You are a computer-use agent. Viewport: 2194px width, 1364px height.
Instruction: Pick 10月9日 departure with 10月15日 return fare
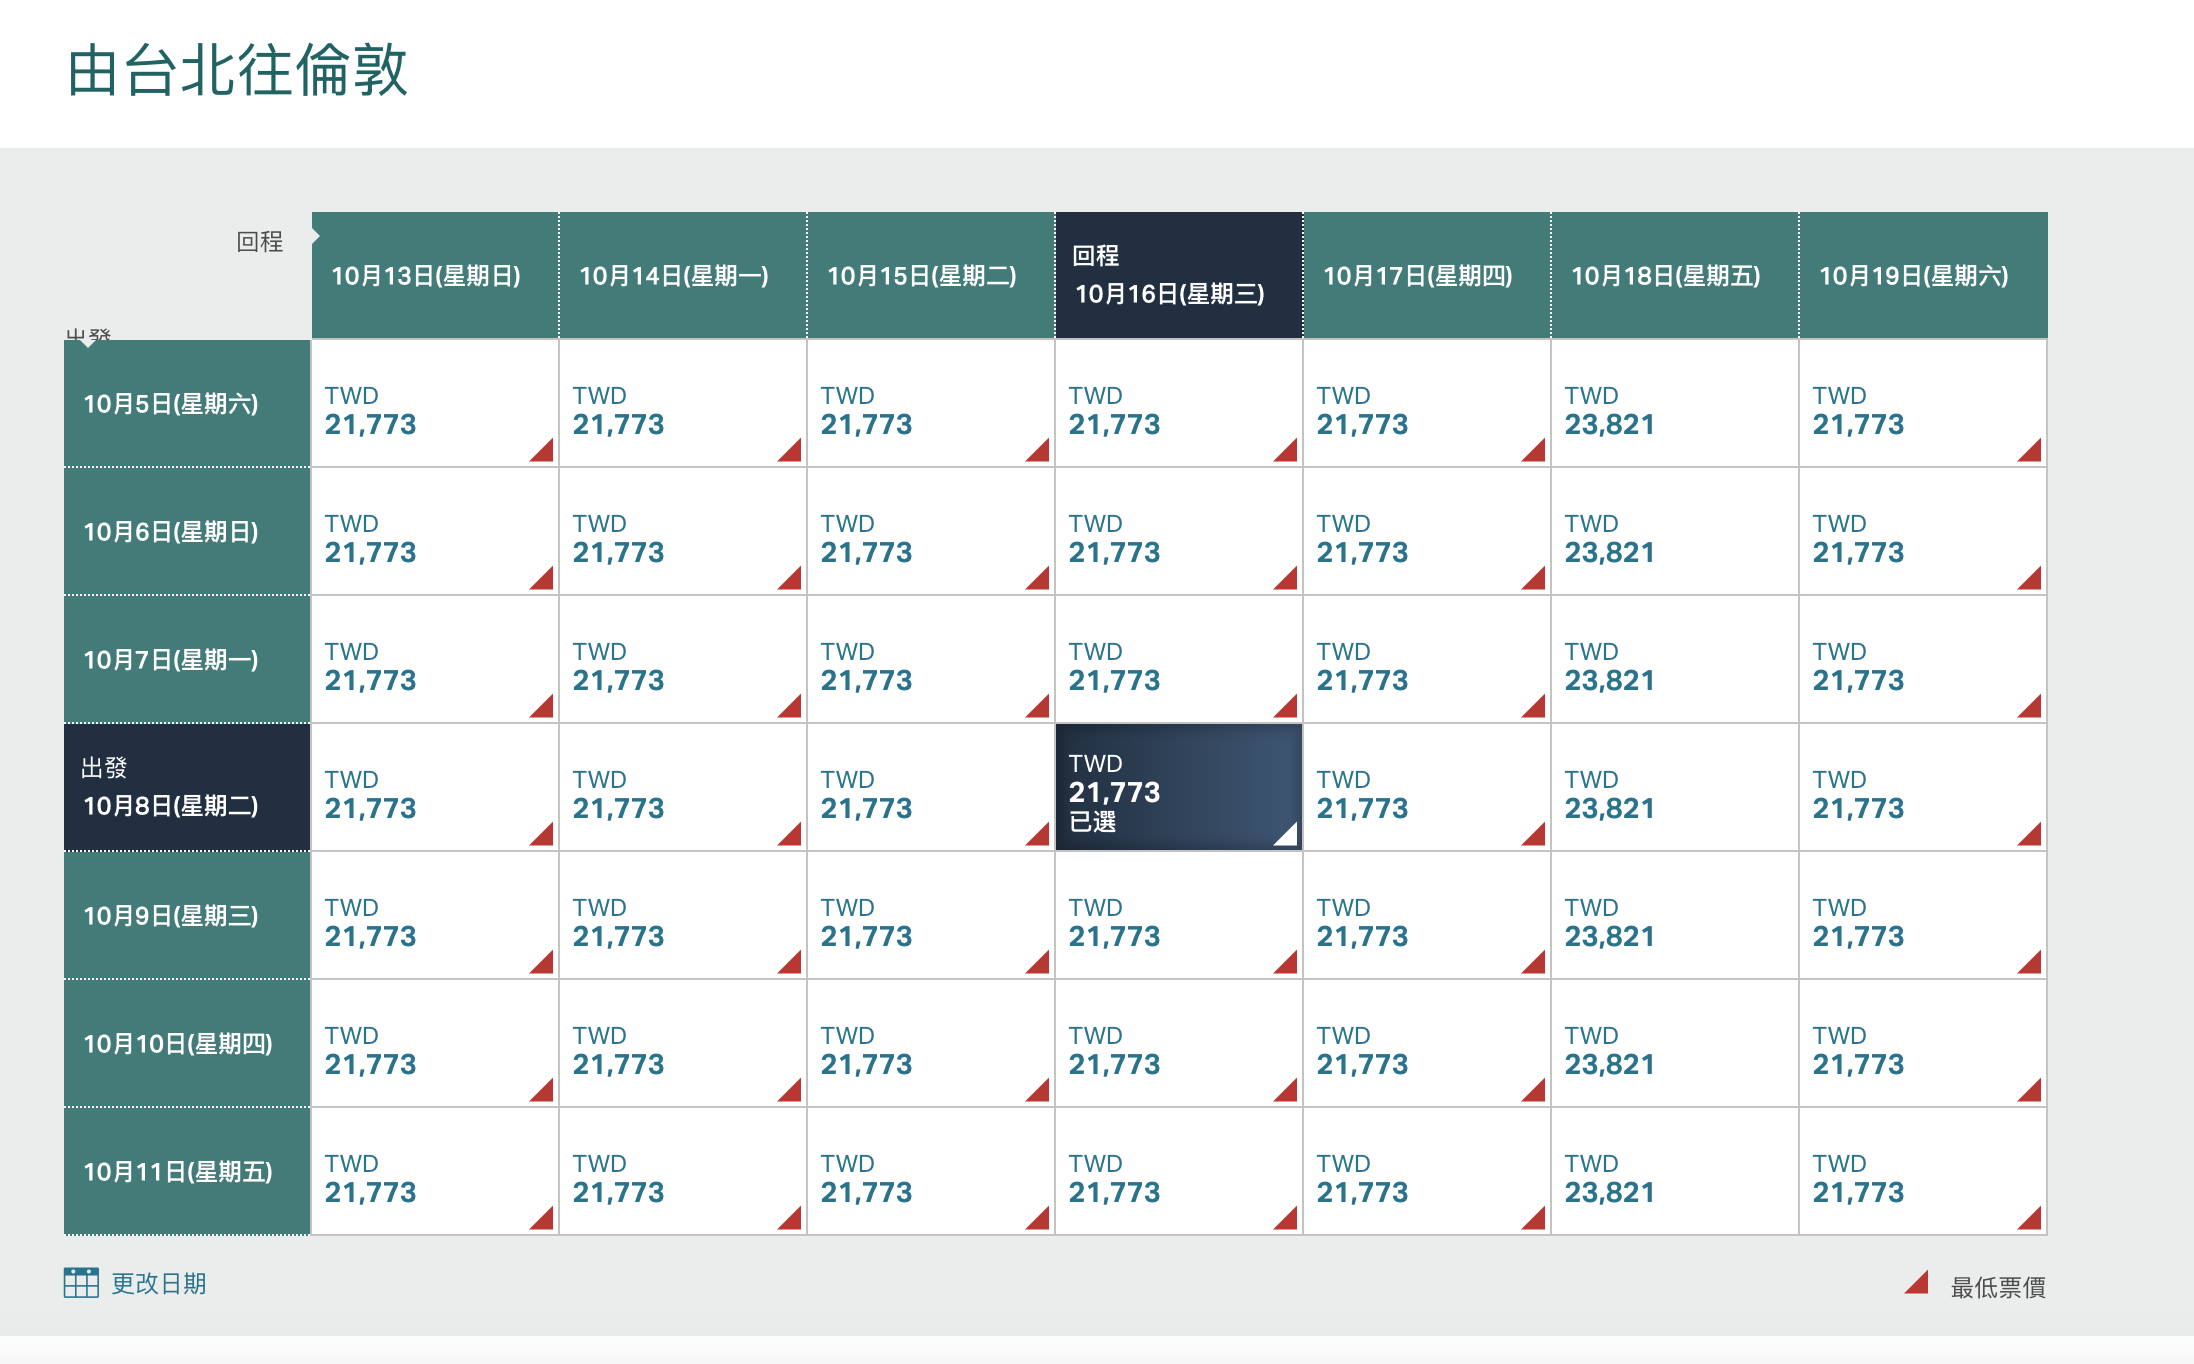tap(930, 916)
